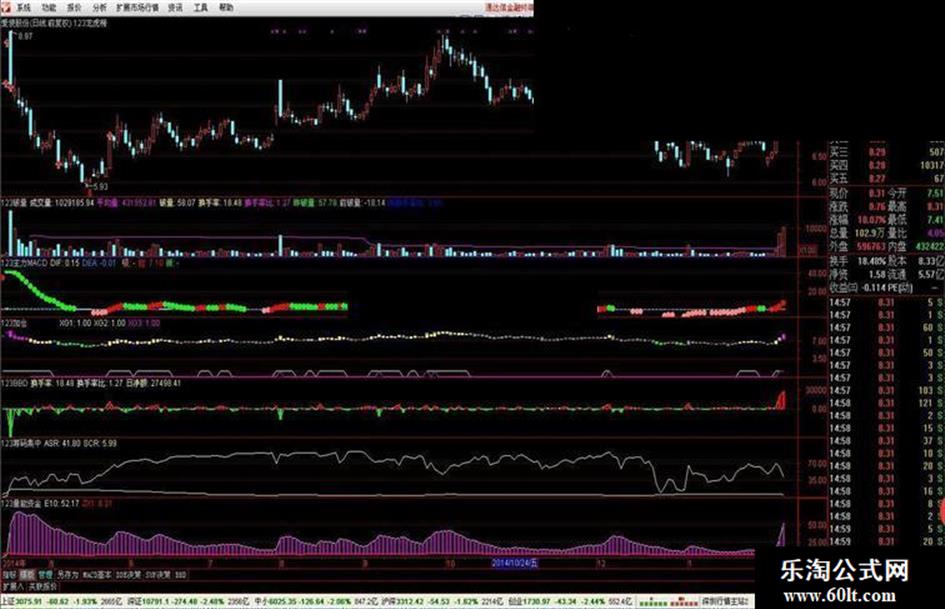Click the 涨幅 10.07% row in the quote panel
The height and width of the screenshot is (609, 945).
click(858, 219)
